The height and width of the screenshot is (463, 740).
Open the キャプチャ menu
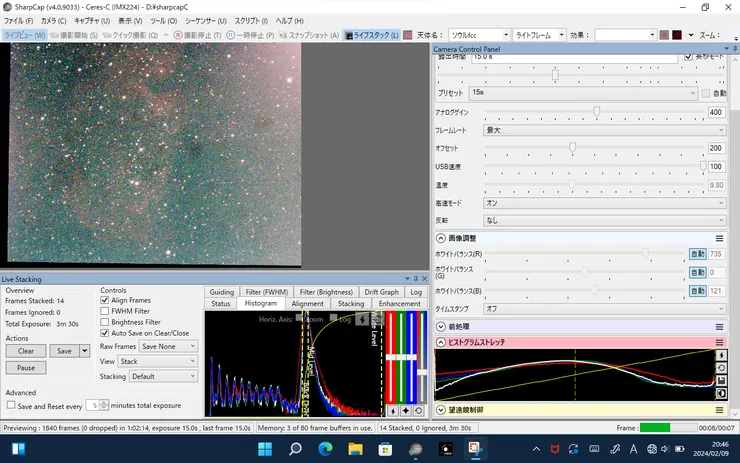tap(93, 20)
